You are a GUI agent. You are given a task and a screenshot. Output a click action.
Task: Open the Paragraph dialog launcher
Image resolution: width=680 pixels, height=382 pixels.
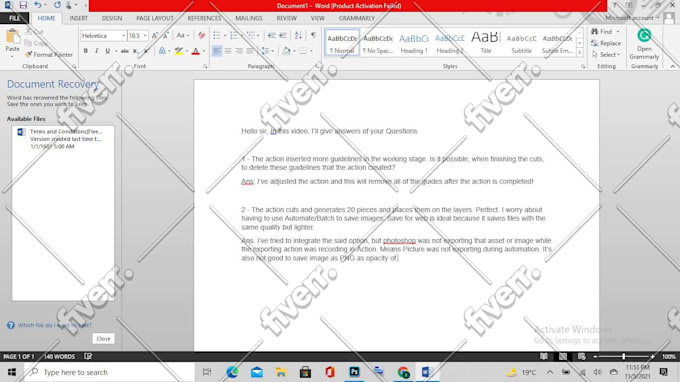(x=317, y=67)
